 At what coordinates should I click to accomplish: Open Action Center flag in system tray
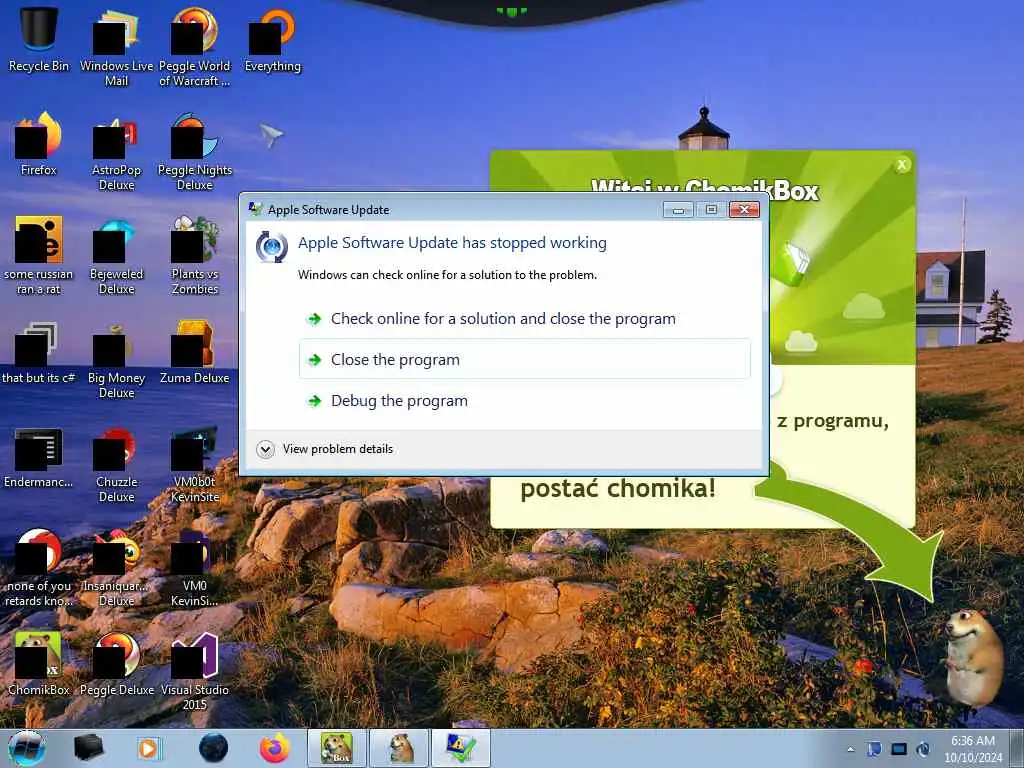pyautogui.click(x=874, y=749)
